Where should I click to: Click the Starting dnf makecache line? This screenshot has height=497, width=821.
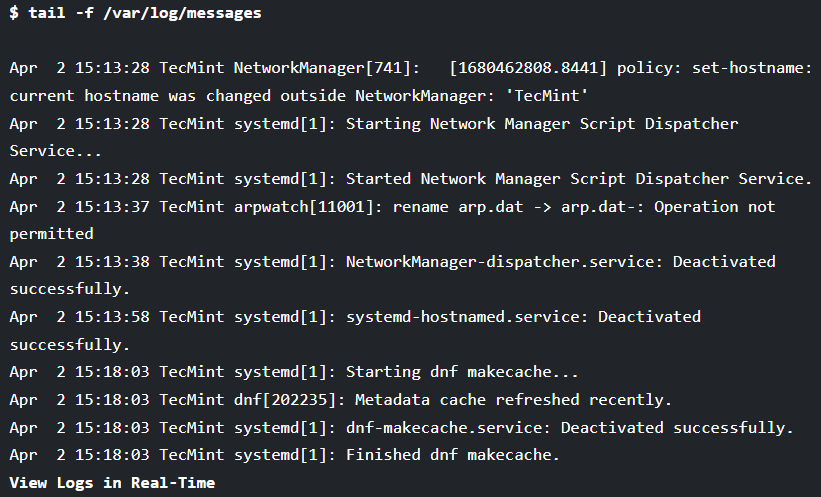click(x=294, y=372)
